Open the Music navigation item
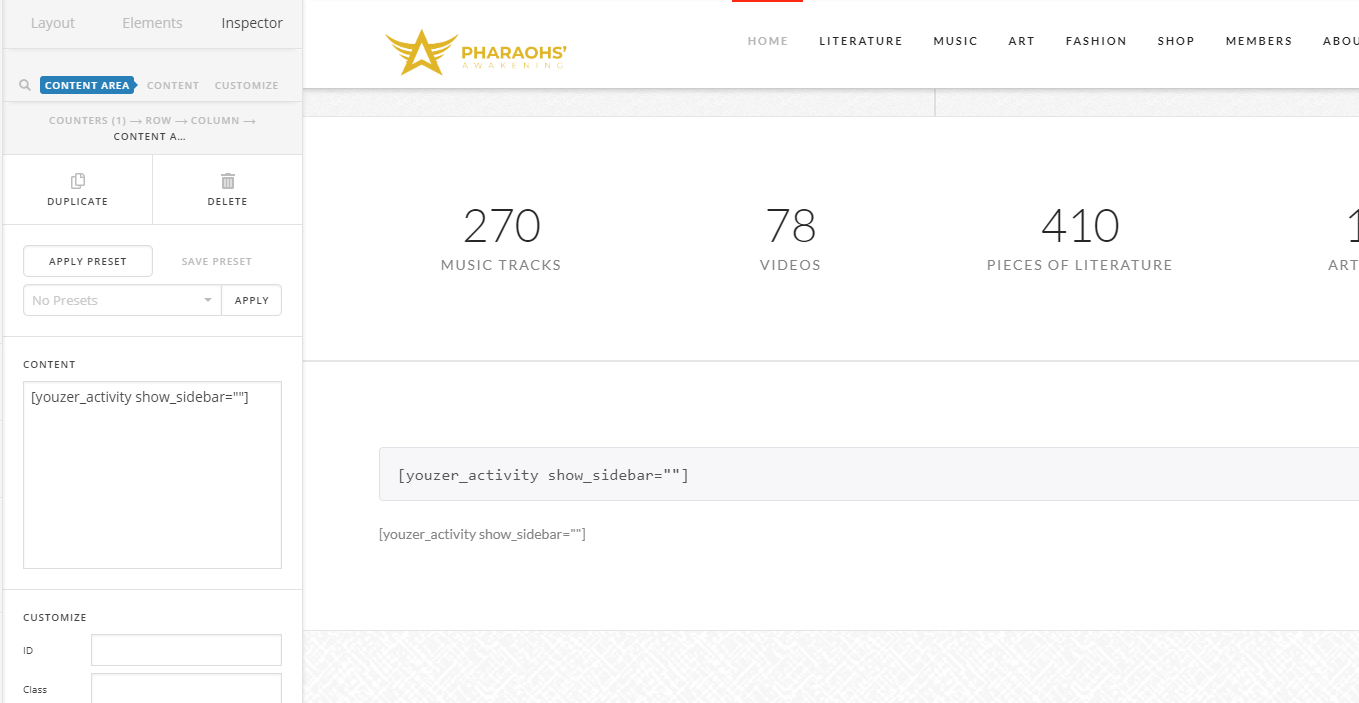Image resolution: width=1359 pixels, height=703 pixels. pyautogui.click(x=955, y=41)
